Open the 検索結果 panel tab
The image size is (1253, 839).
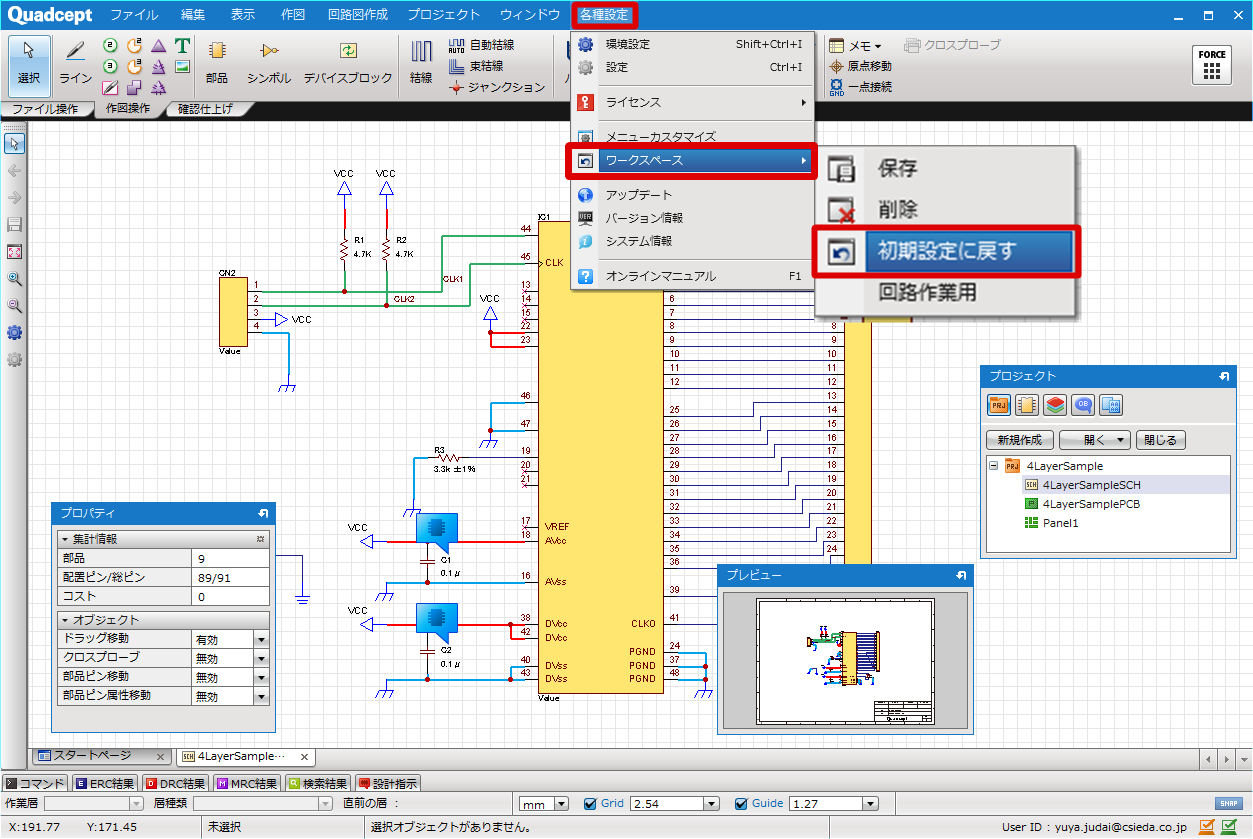318,784
